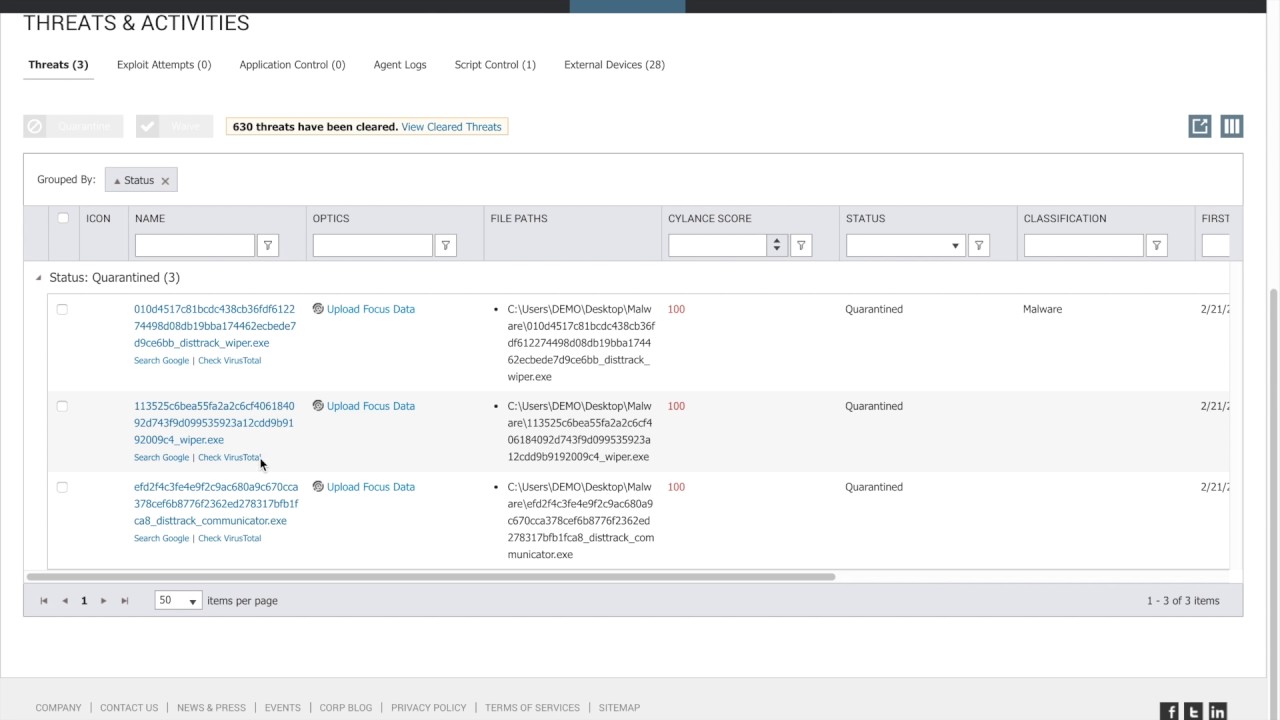Check the box for disttrack_communicator.exe threat
The height and width of the screenshot is (720, 1280).
click(62, 487)
